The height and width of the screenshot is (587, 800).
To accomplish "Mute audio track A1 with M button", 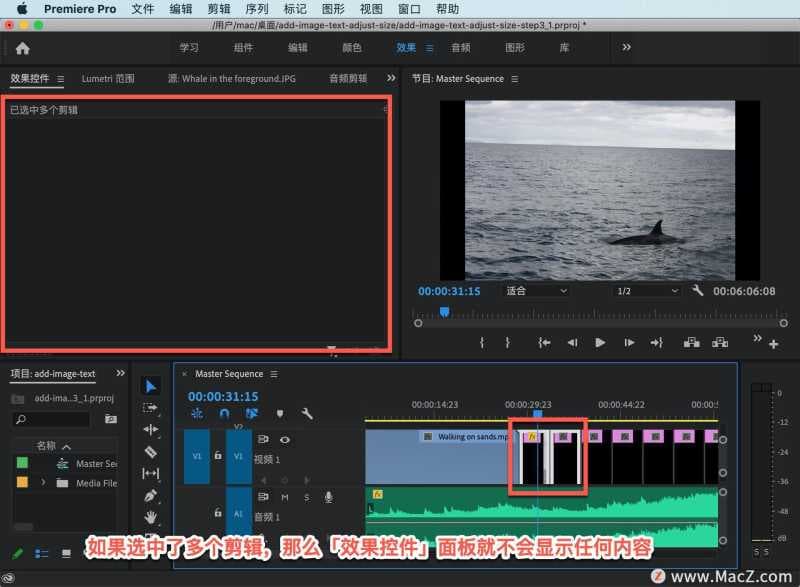I will pos(285,497).
